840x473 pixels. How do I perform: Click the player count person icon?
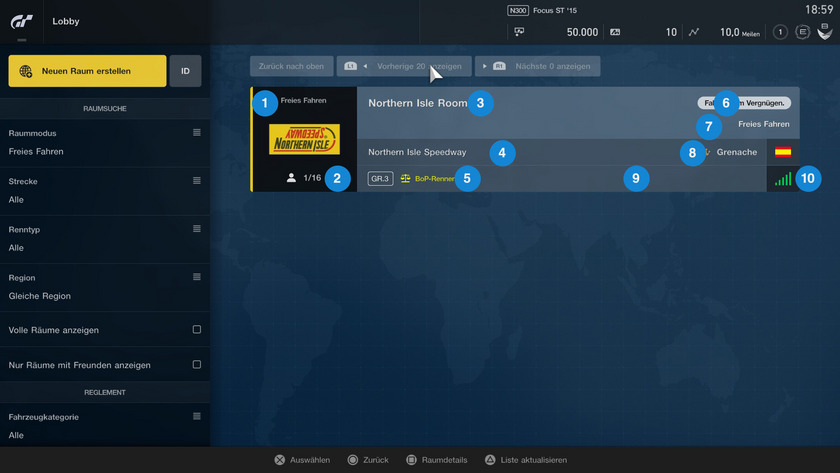click(x=291, y=178)
